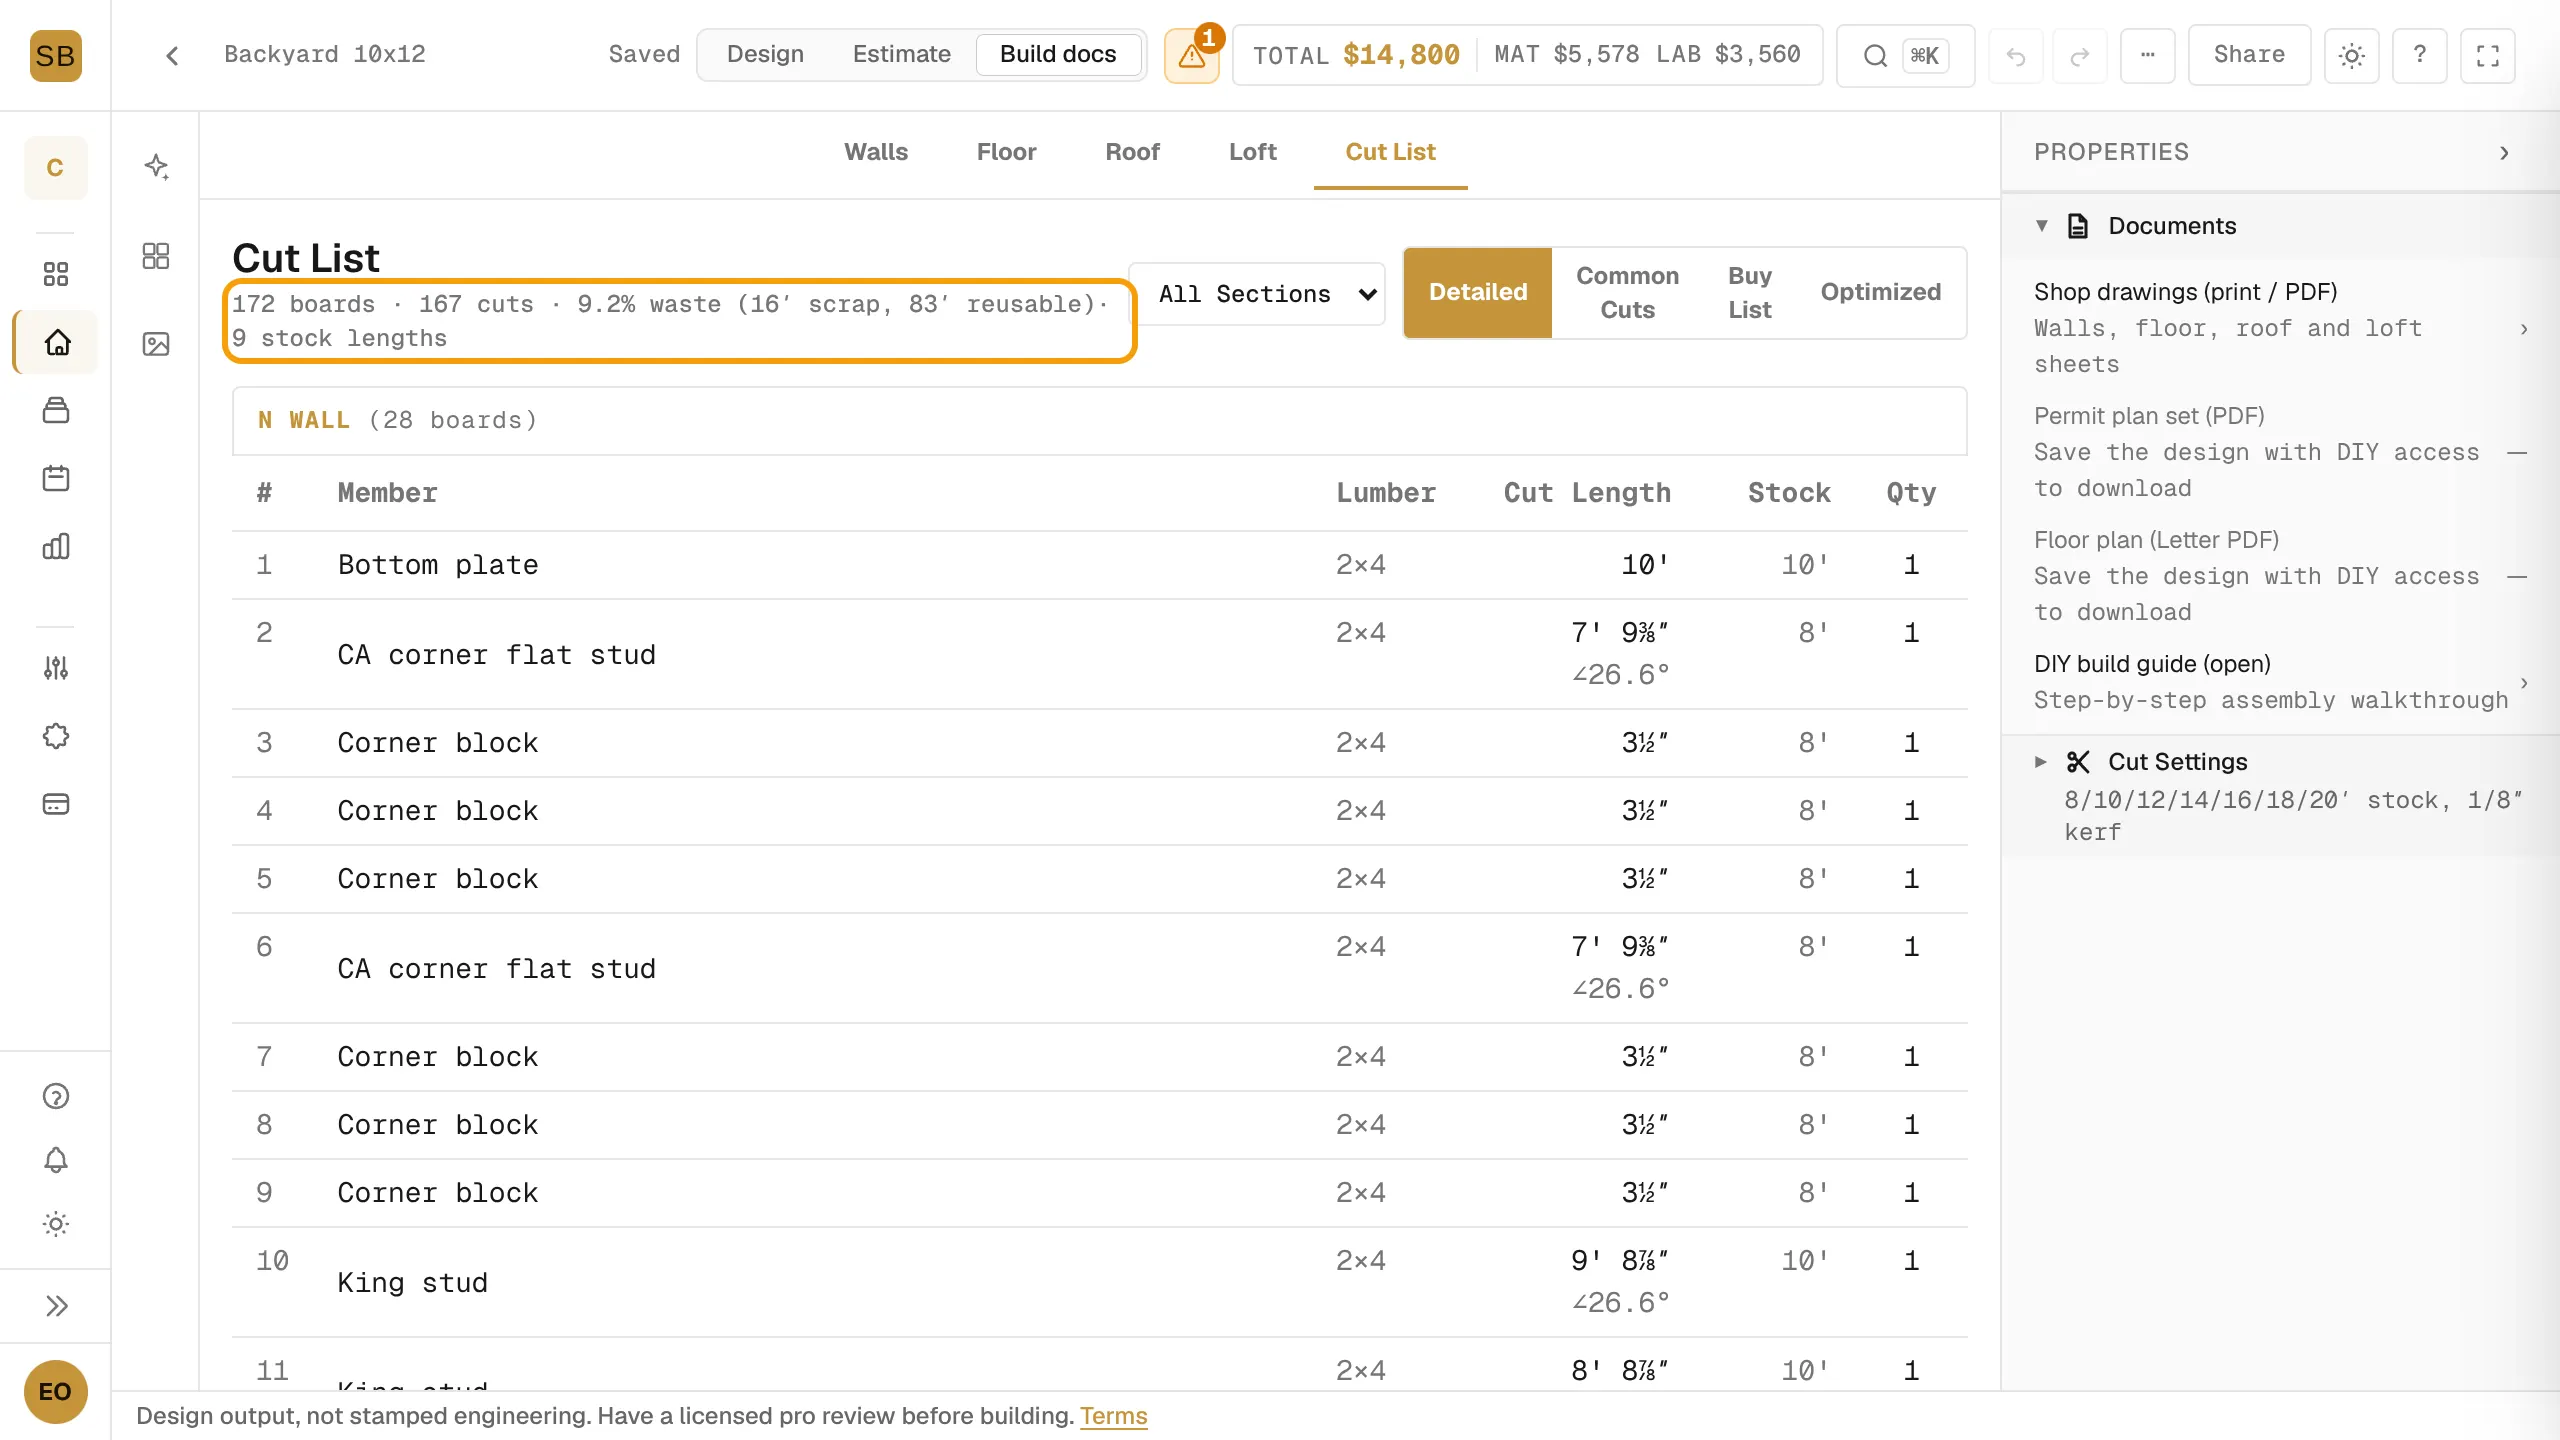Open the Walls tab
Image resolution: width=2560 pixels, height=1440 pixels.
pyautogui.click(x=876, y=152)
